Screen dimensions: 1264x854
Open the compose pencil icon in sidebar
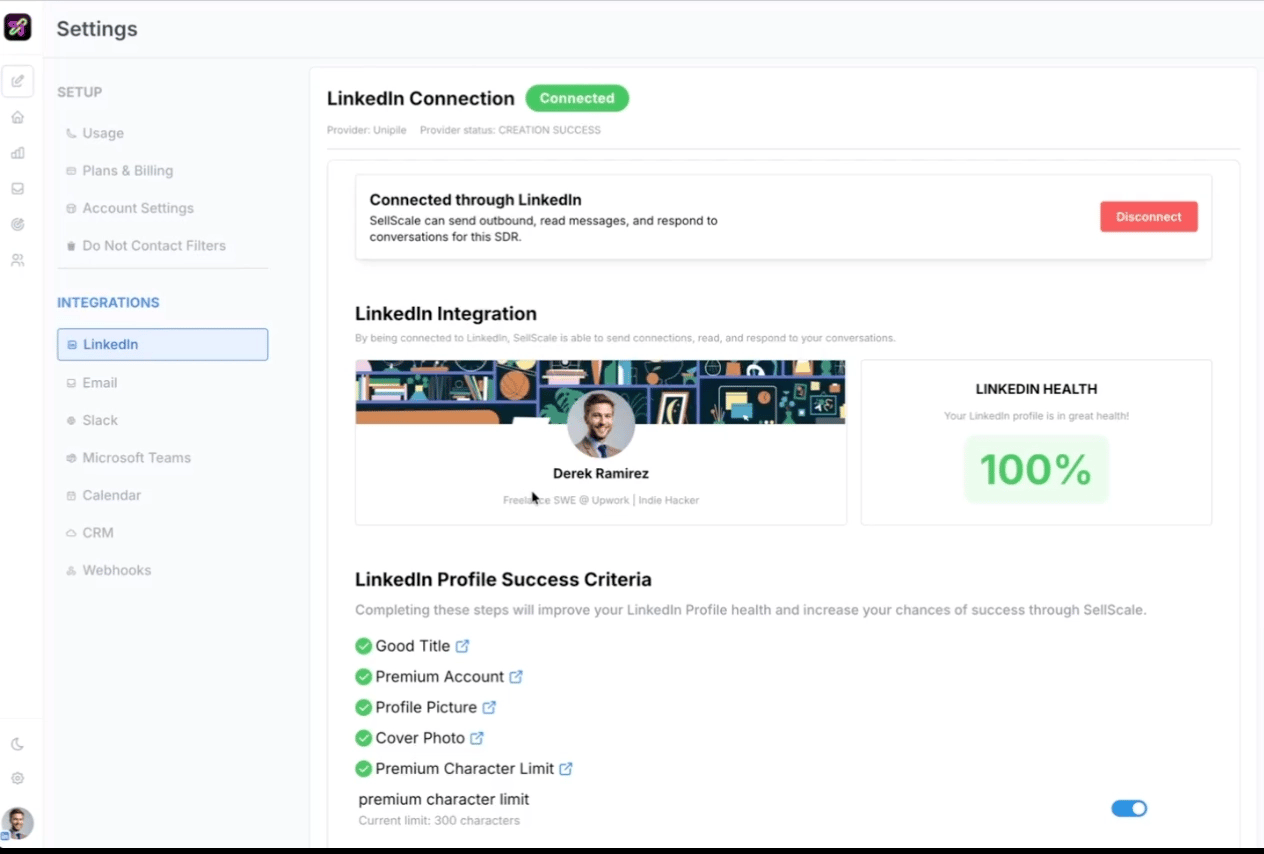18,81
